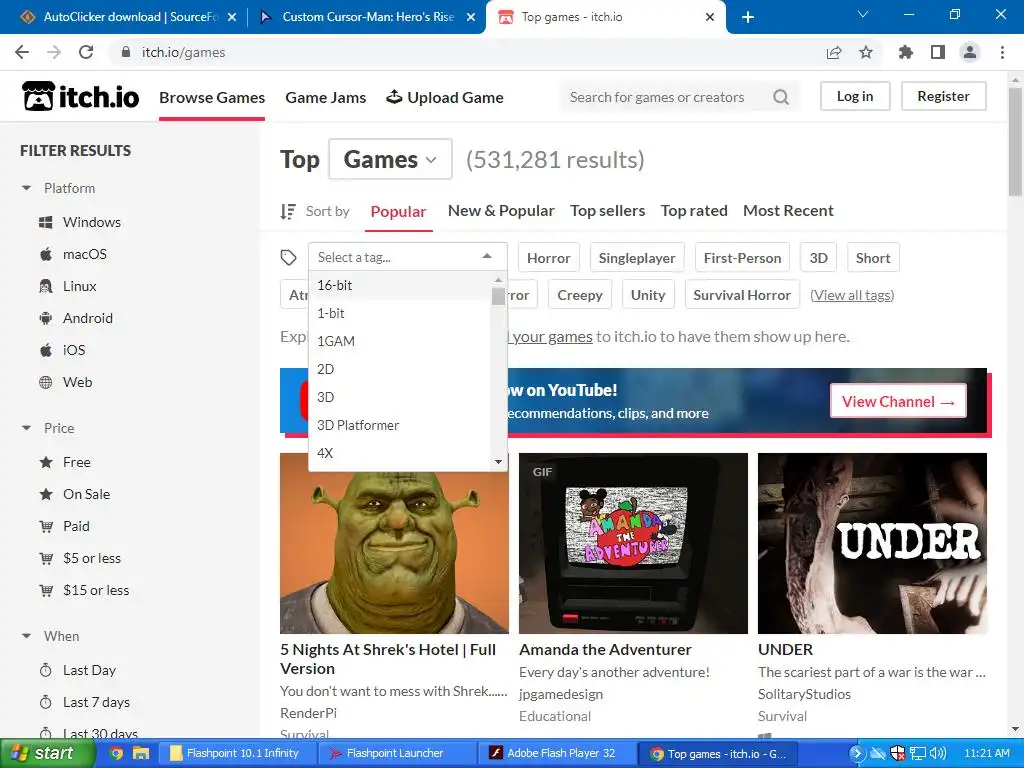Sort by New & Popular
The image size is (1024, 768).
pyautogui.click(x=501, y=211)
